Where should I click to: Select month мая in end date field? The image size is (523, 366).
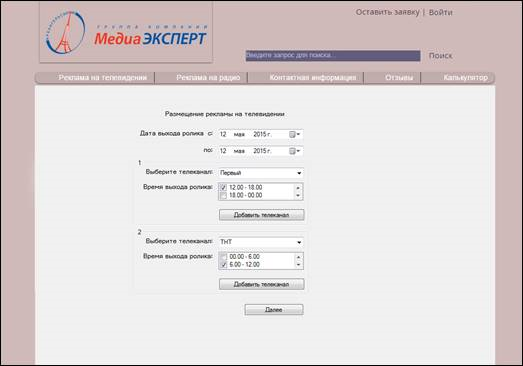[239, 151]
